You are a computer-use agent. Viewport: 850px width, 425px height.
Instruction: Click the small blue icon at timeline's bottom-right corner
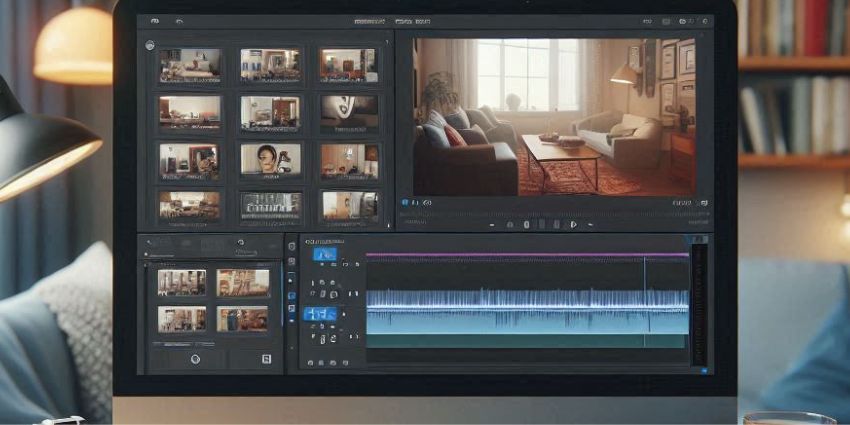(704, 371)
